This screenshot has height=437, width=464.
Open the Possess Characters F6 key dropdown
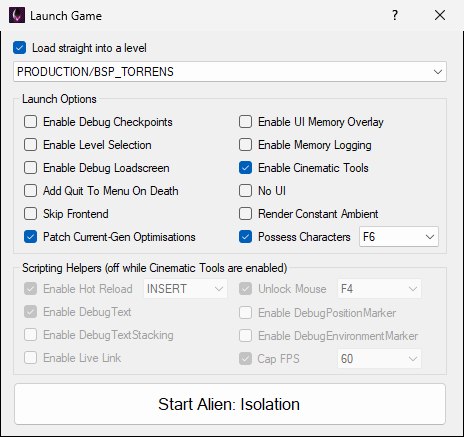point(399,237)
